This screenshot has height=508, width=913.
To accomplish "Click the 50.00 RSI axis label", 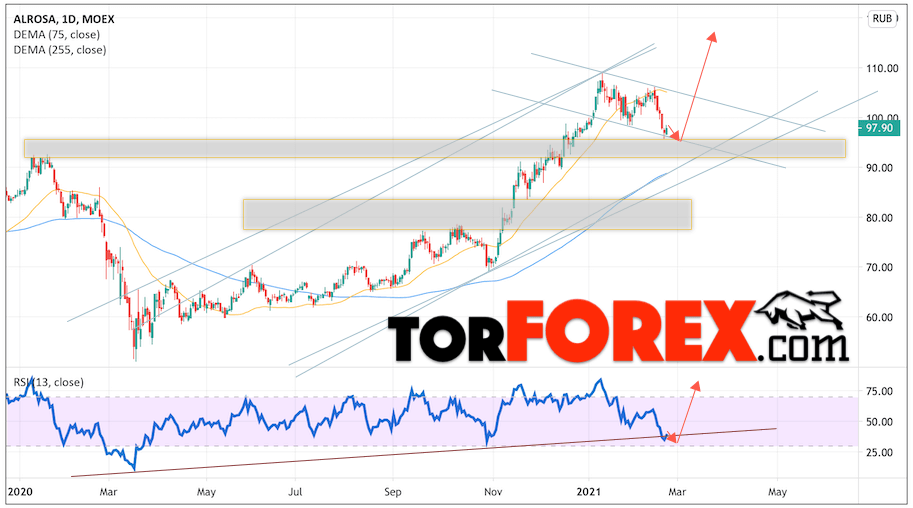I will [x=879, y=422].
